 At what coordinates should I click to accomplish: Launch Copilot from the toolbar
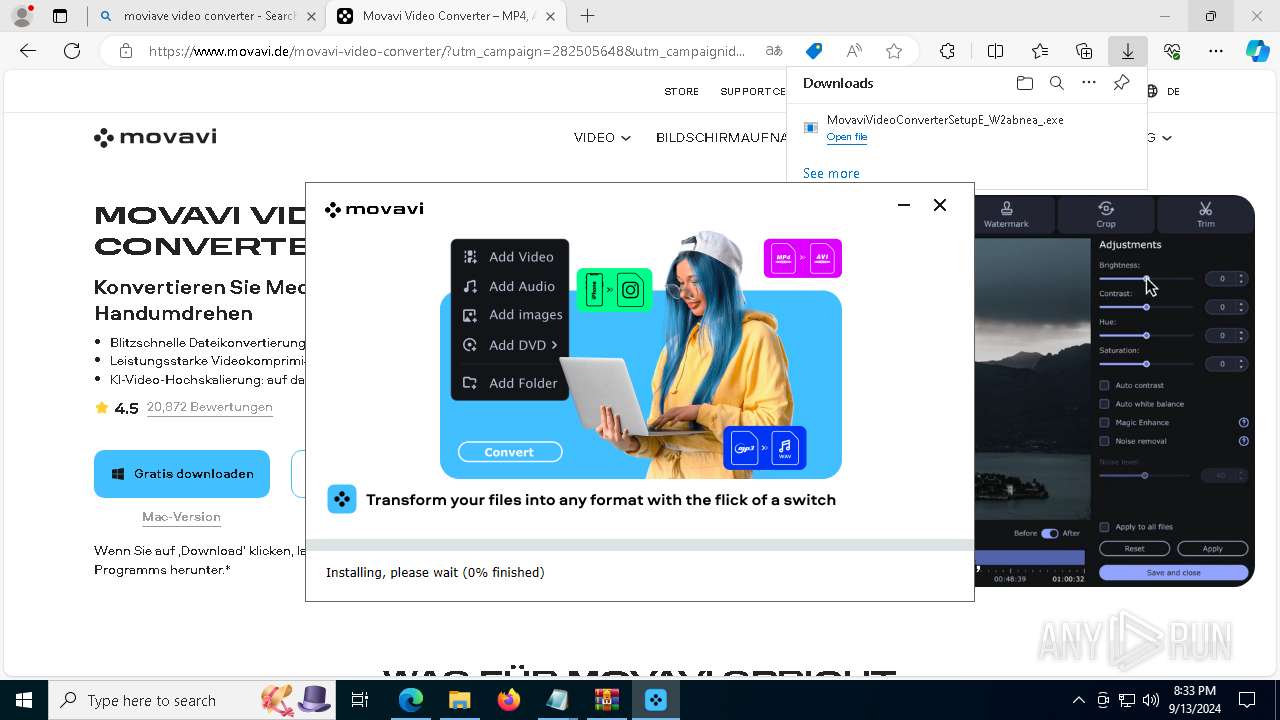tap(1258, 51)
